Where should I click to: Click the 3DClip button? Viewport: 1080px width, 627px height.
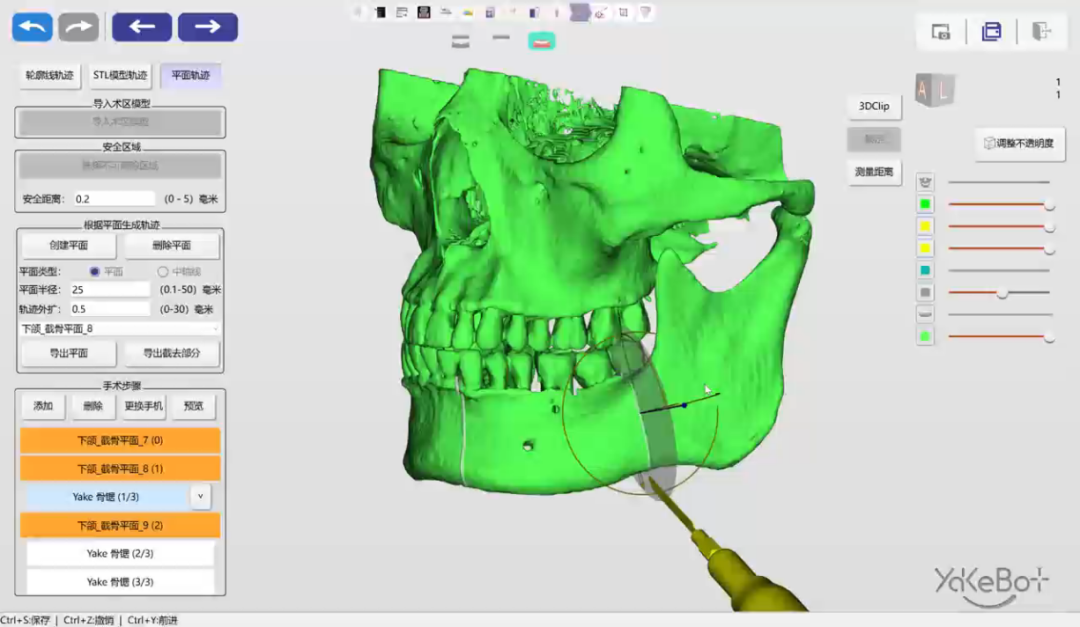[874, 106]
